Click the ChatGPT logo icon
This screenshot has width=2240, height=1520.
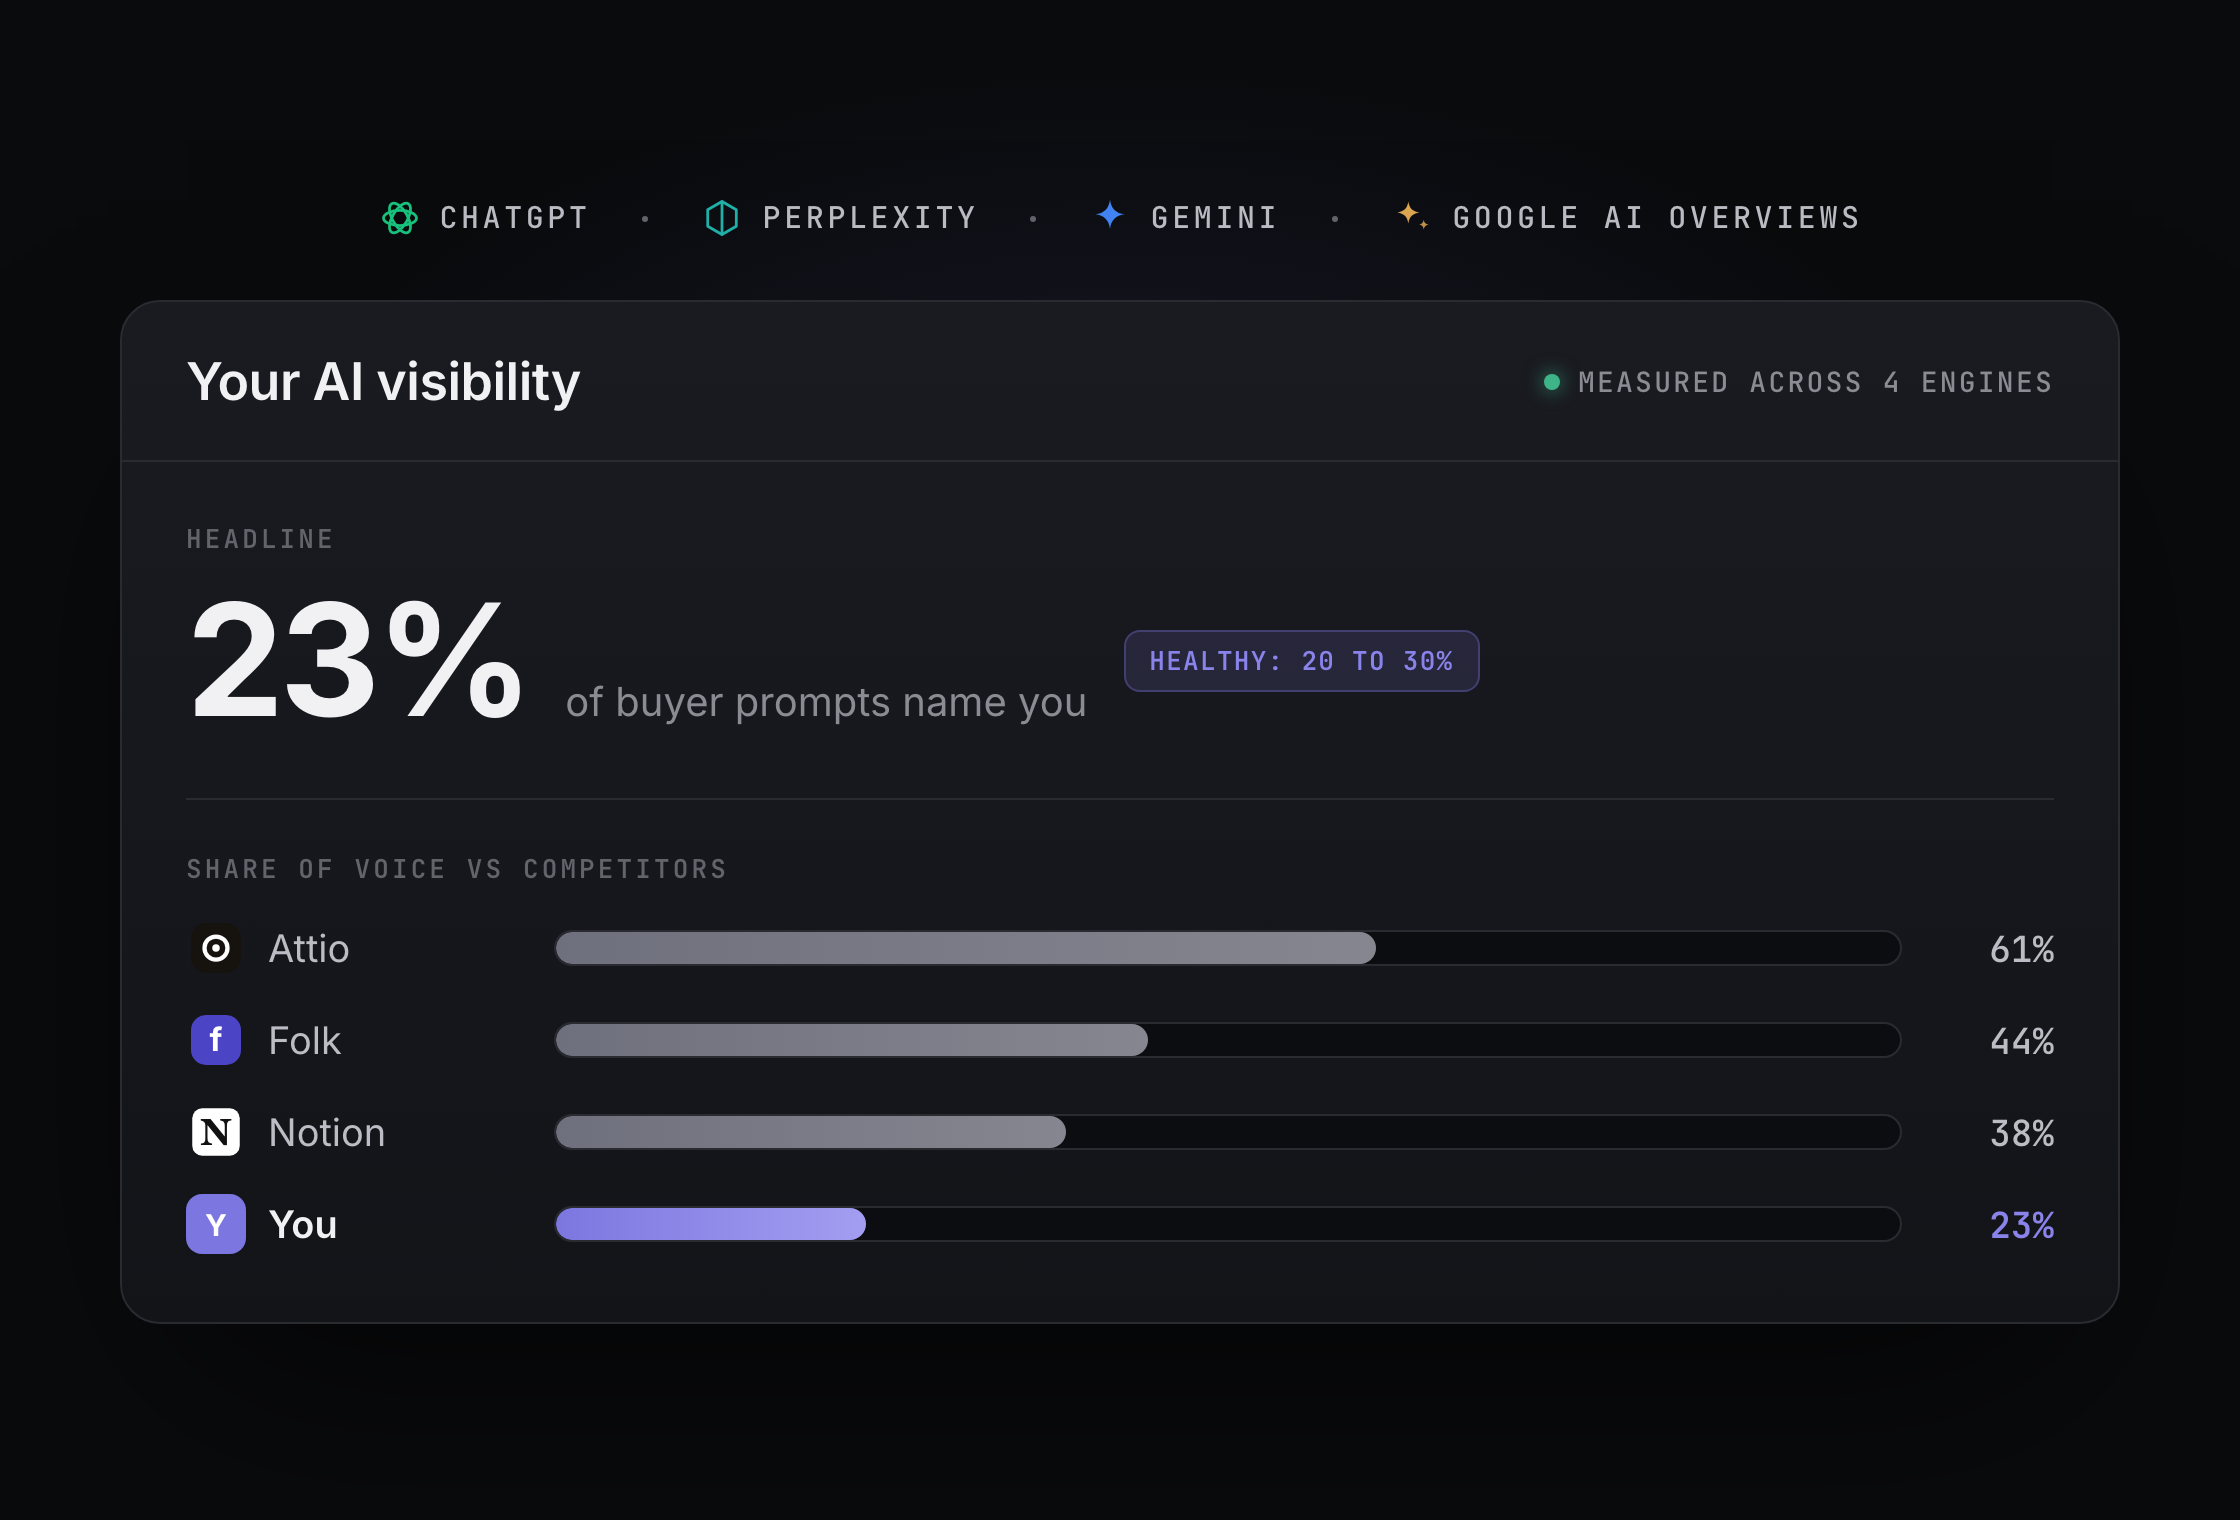(x=400, y=218)
